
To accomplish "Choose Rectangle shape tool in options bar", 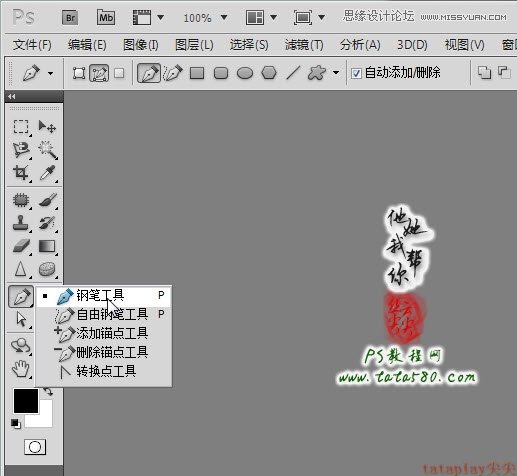I will [x=197, y=73].
